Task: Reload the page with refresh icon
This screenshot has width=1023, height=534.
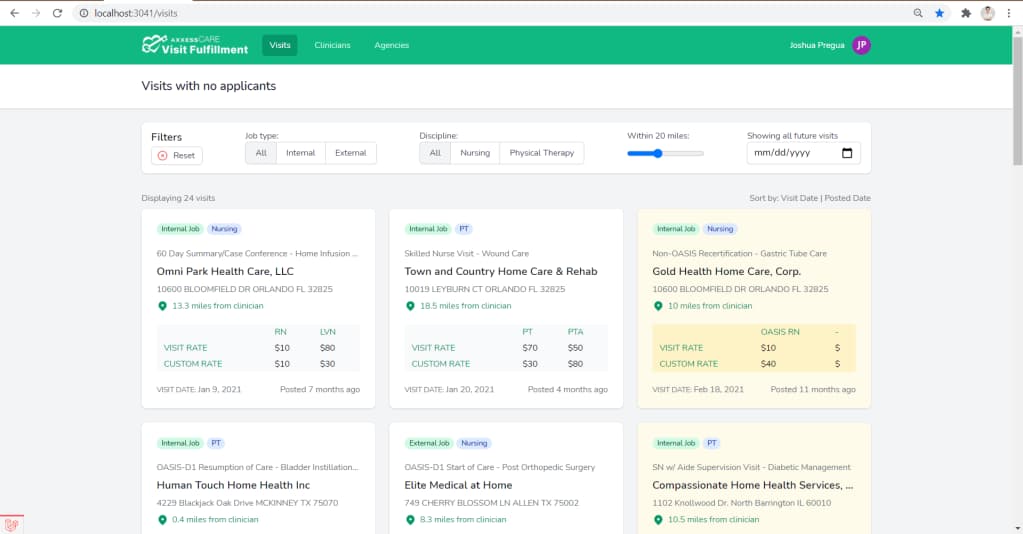Action: (57, 13)
